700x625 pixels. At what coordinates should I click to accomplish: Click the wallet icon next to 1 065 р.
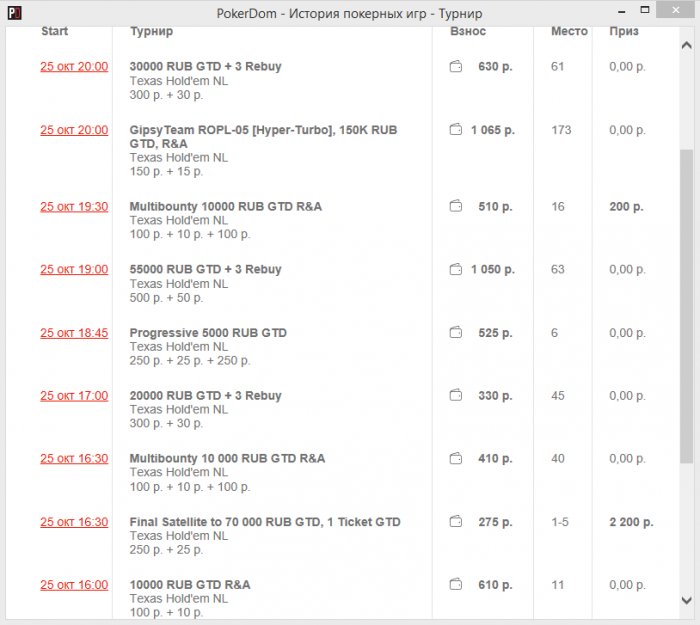tap(456, 130)
